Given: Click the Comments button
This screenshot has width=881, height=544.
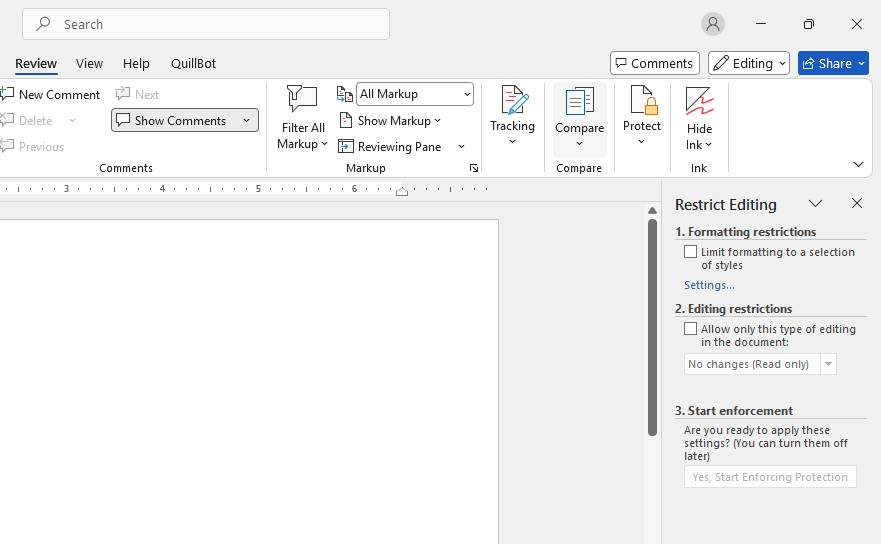Looking at the screenshot, I should pos(655,63).
